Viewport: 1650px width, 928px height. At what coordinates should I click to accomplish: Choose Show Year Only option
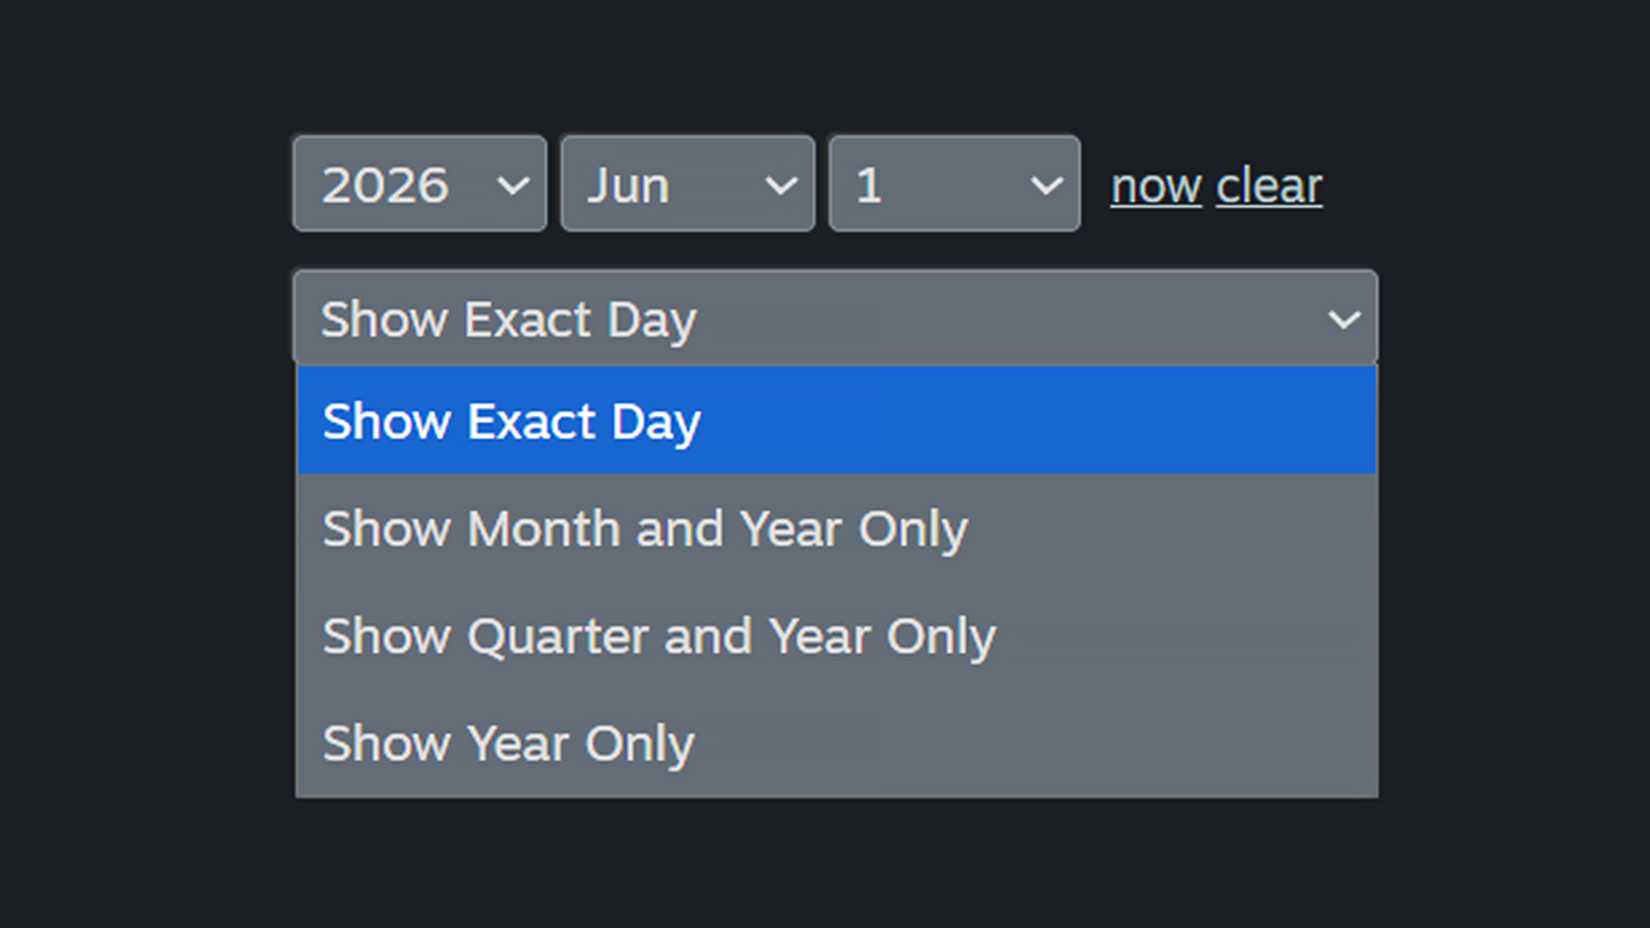click(x=836, y=744)
